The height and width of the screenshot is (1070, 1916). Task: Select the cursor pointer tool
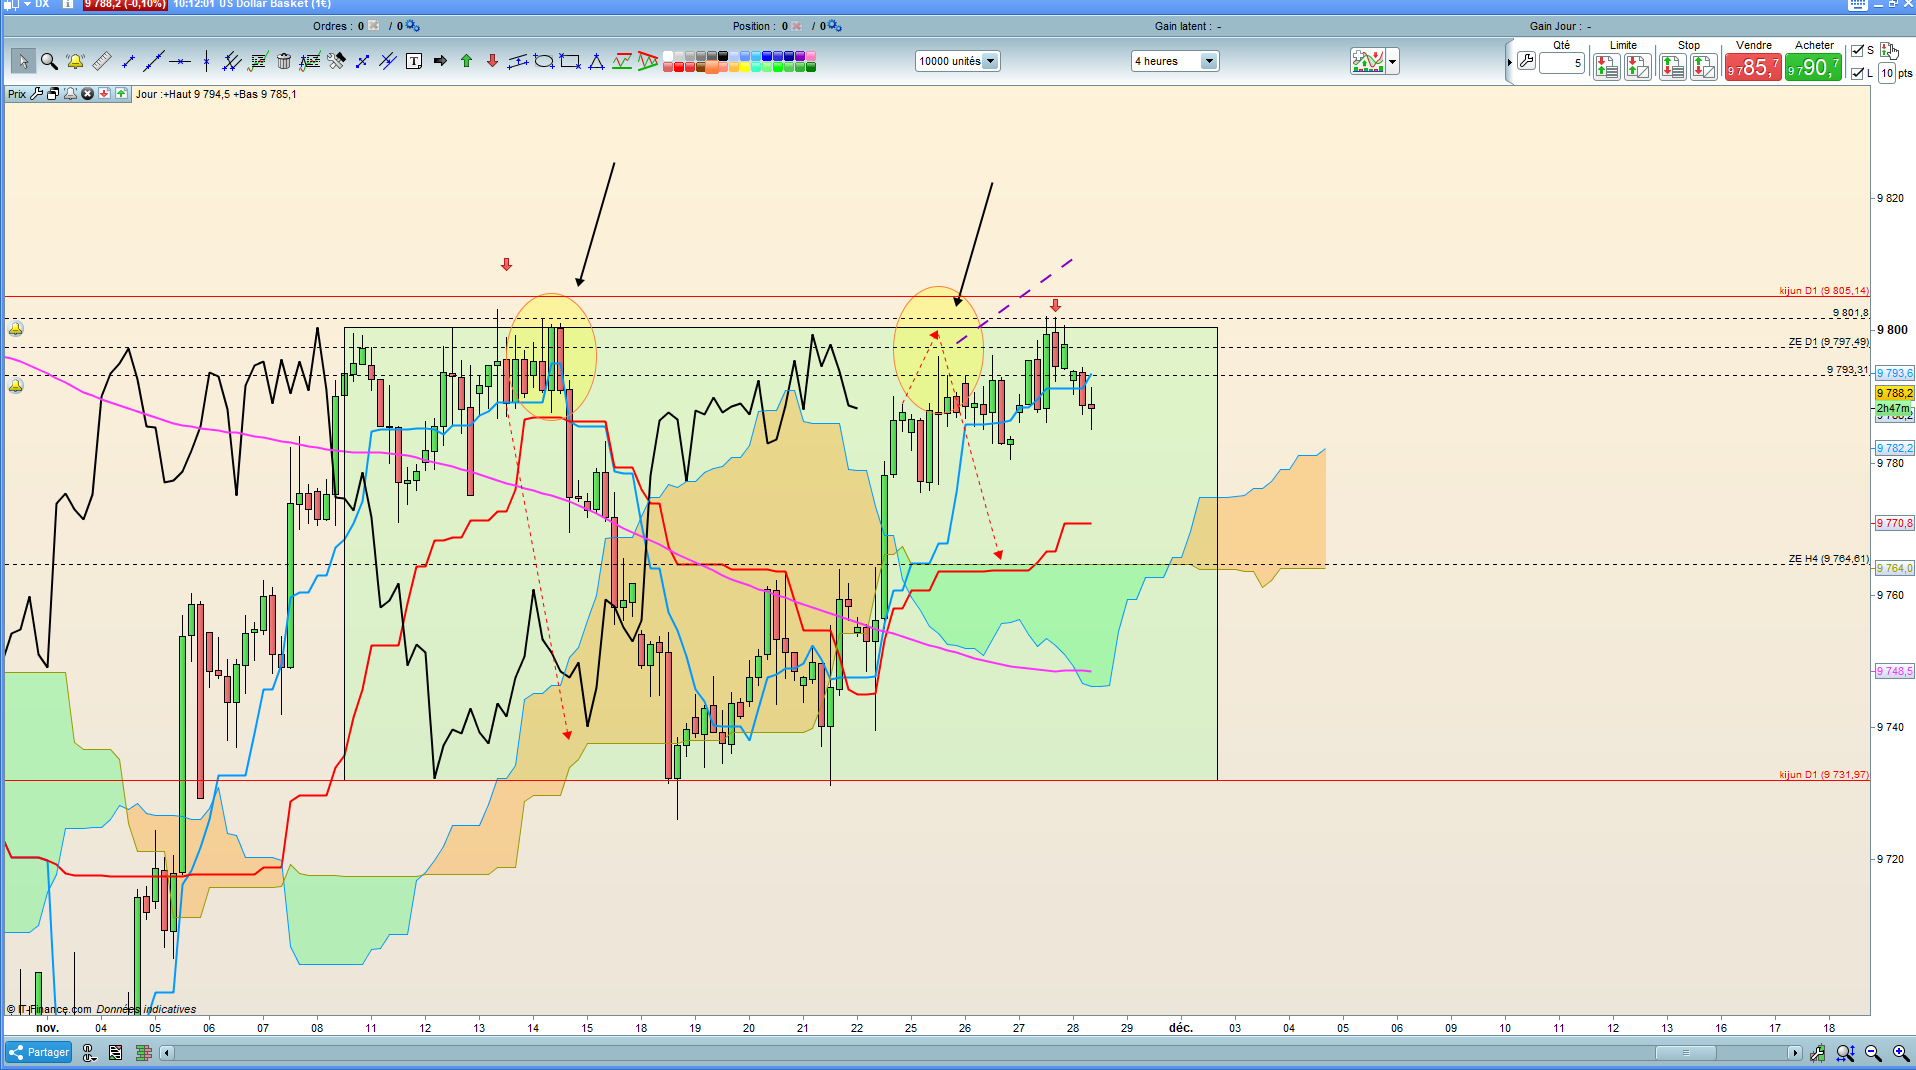(x=23, y=62)
